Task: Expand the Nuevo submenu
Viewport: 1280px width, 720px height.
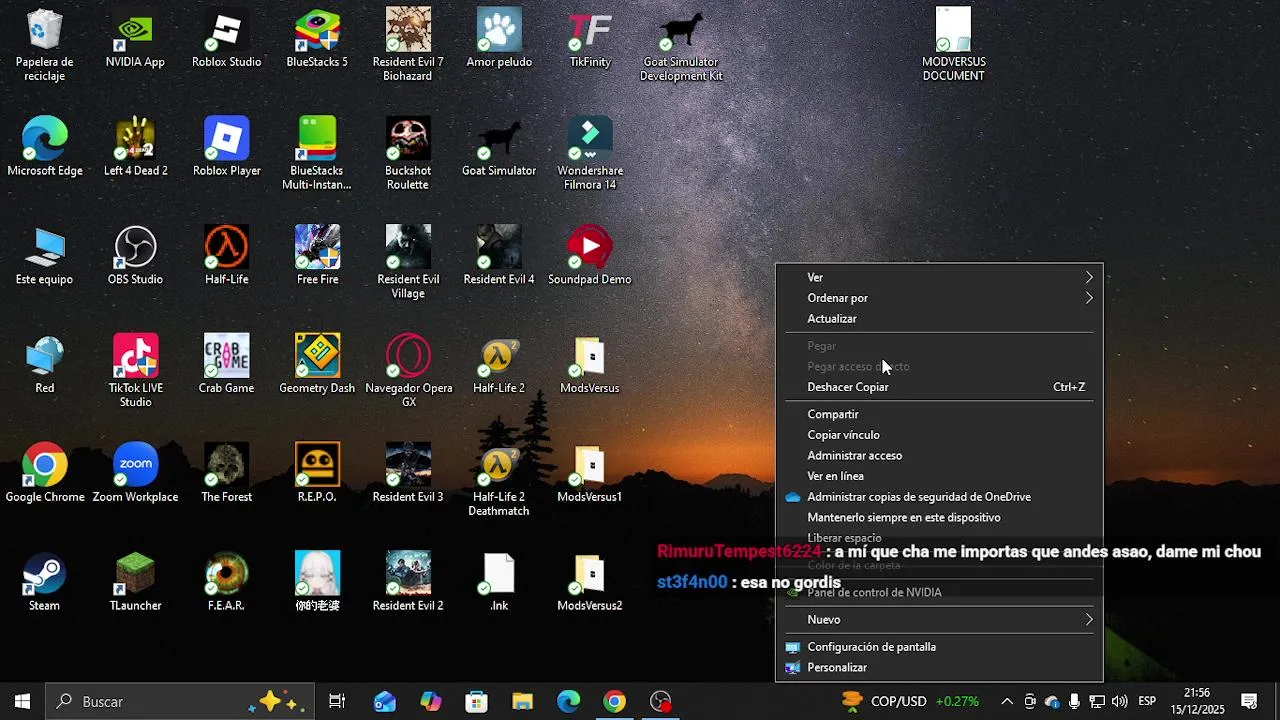Action: point(939,620)
